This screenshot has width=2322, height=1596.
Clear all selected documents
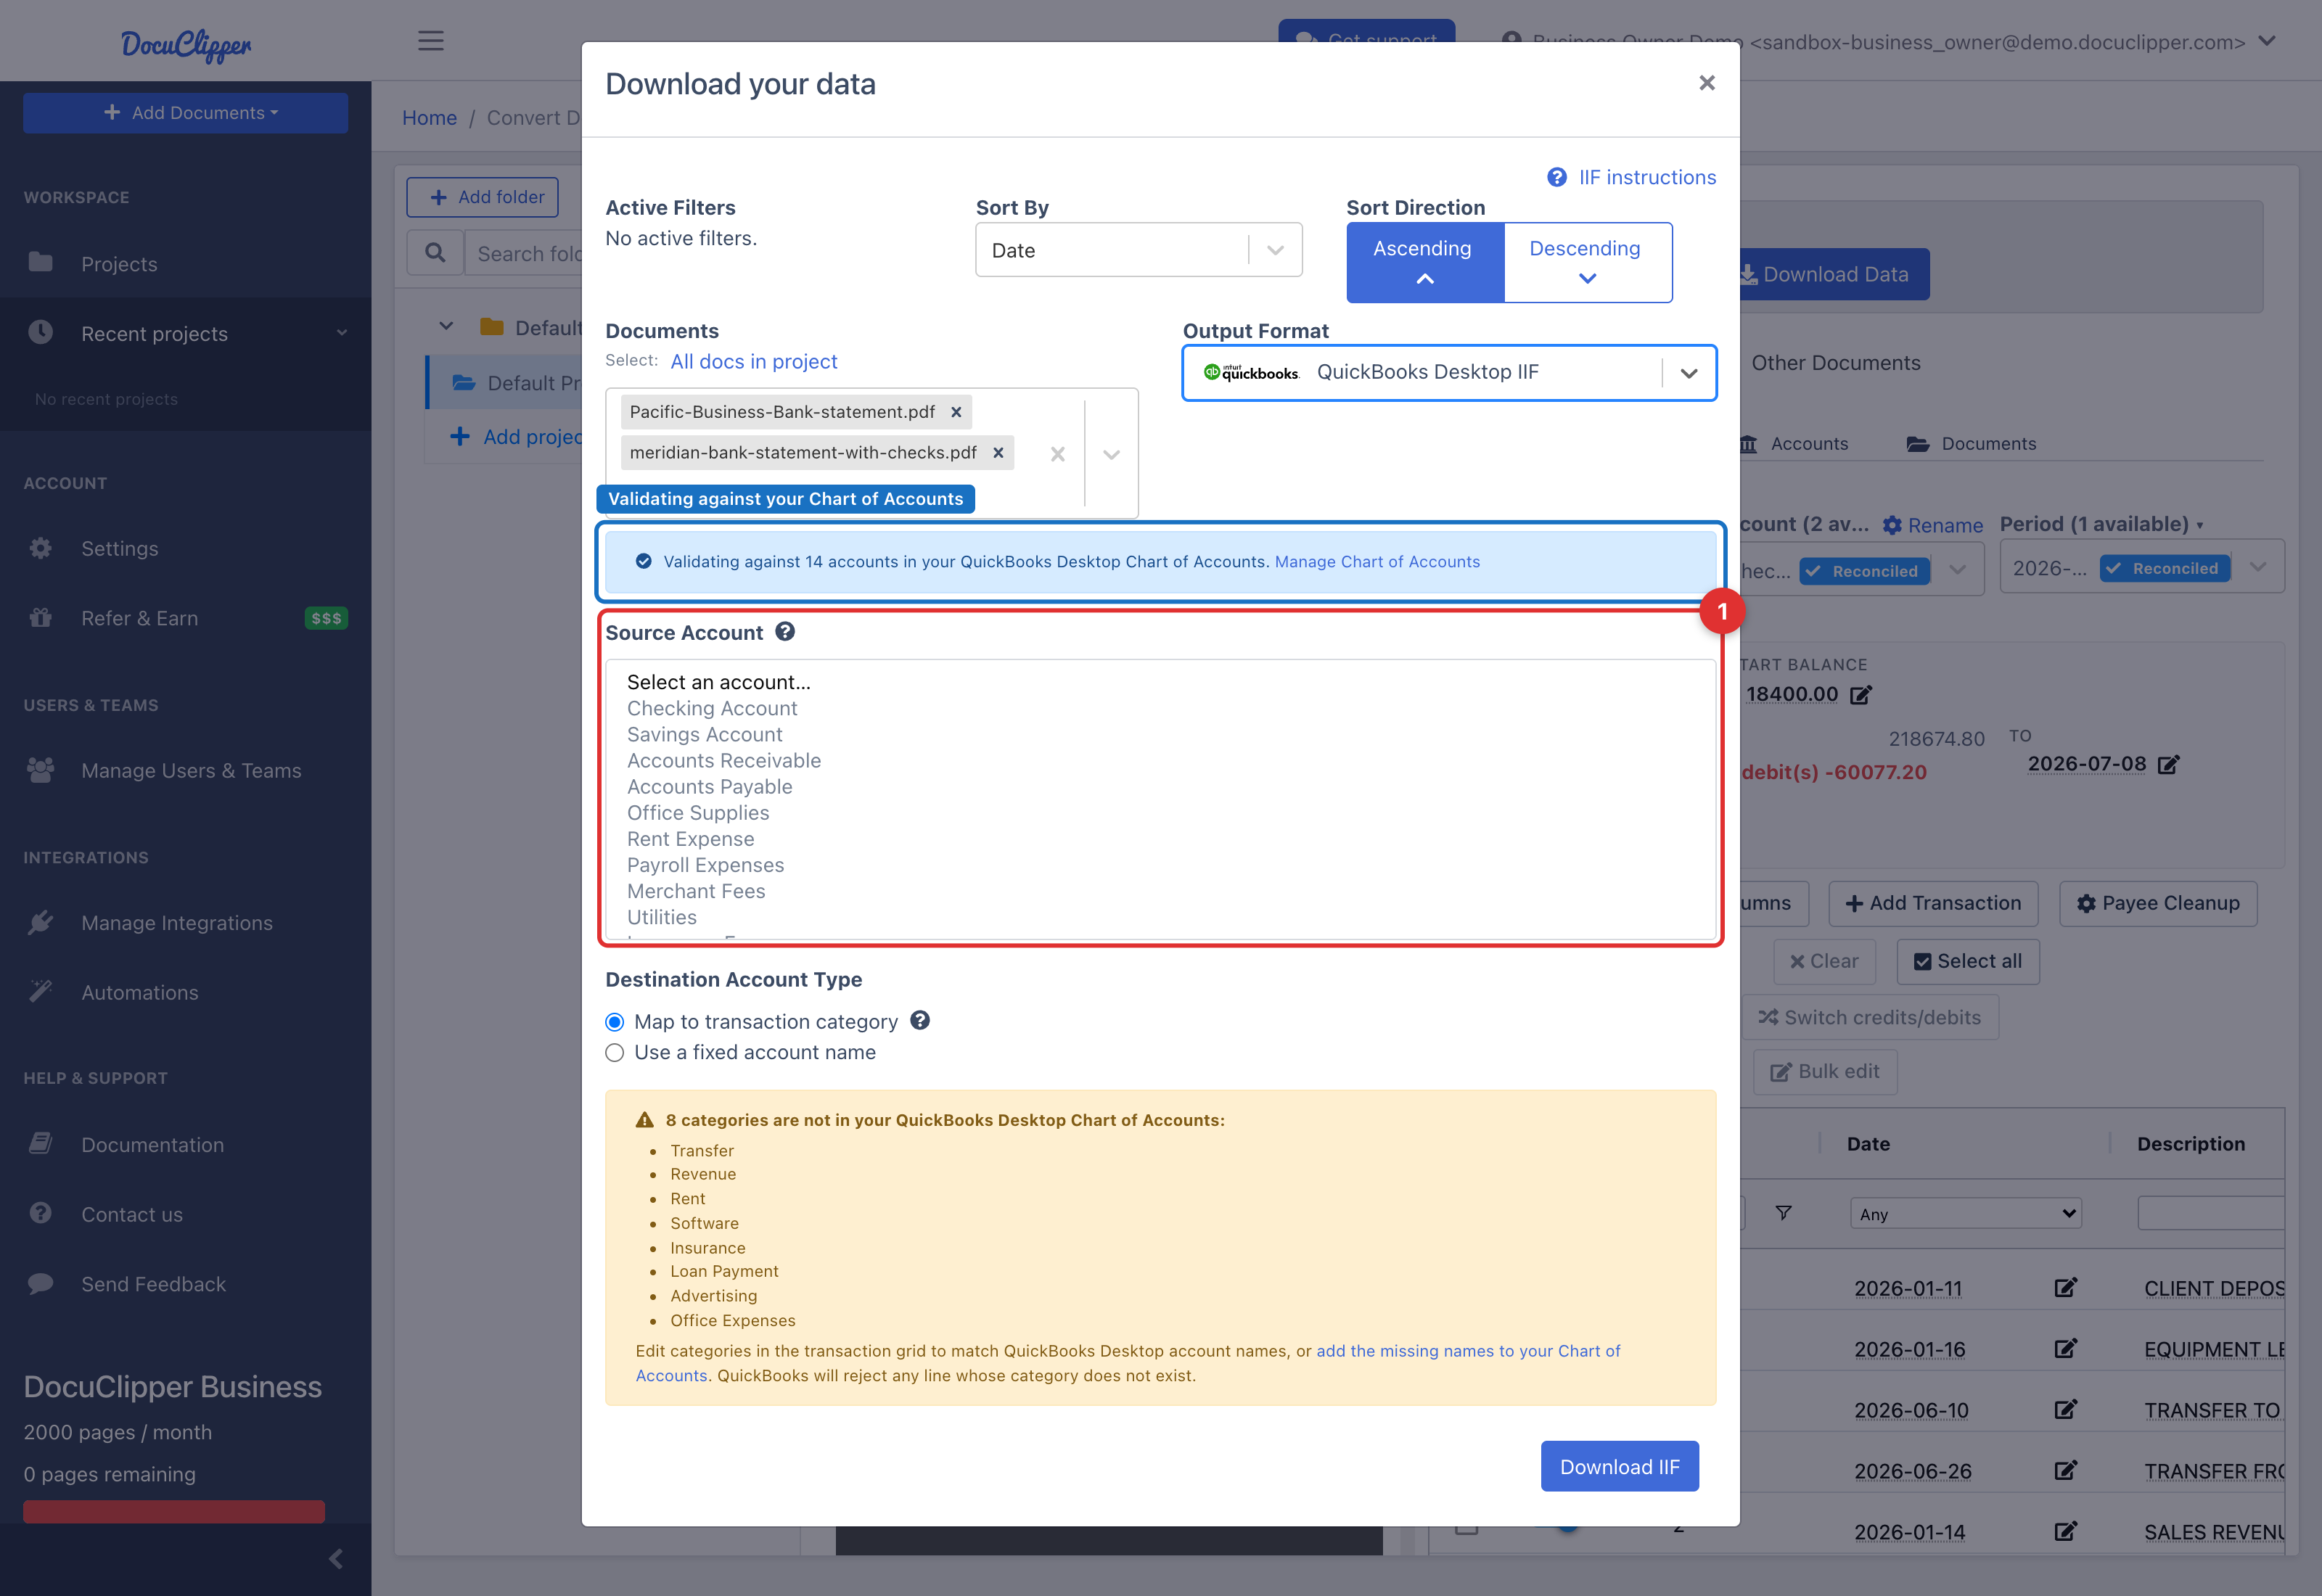click(1058, 454)
